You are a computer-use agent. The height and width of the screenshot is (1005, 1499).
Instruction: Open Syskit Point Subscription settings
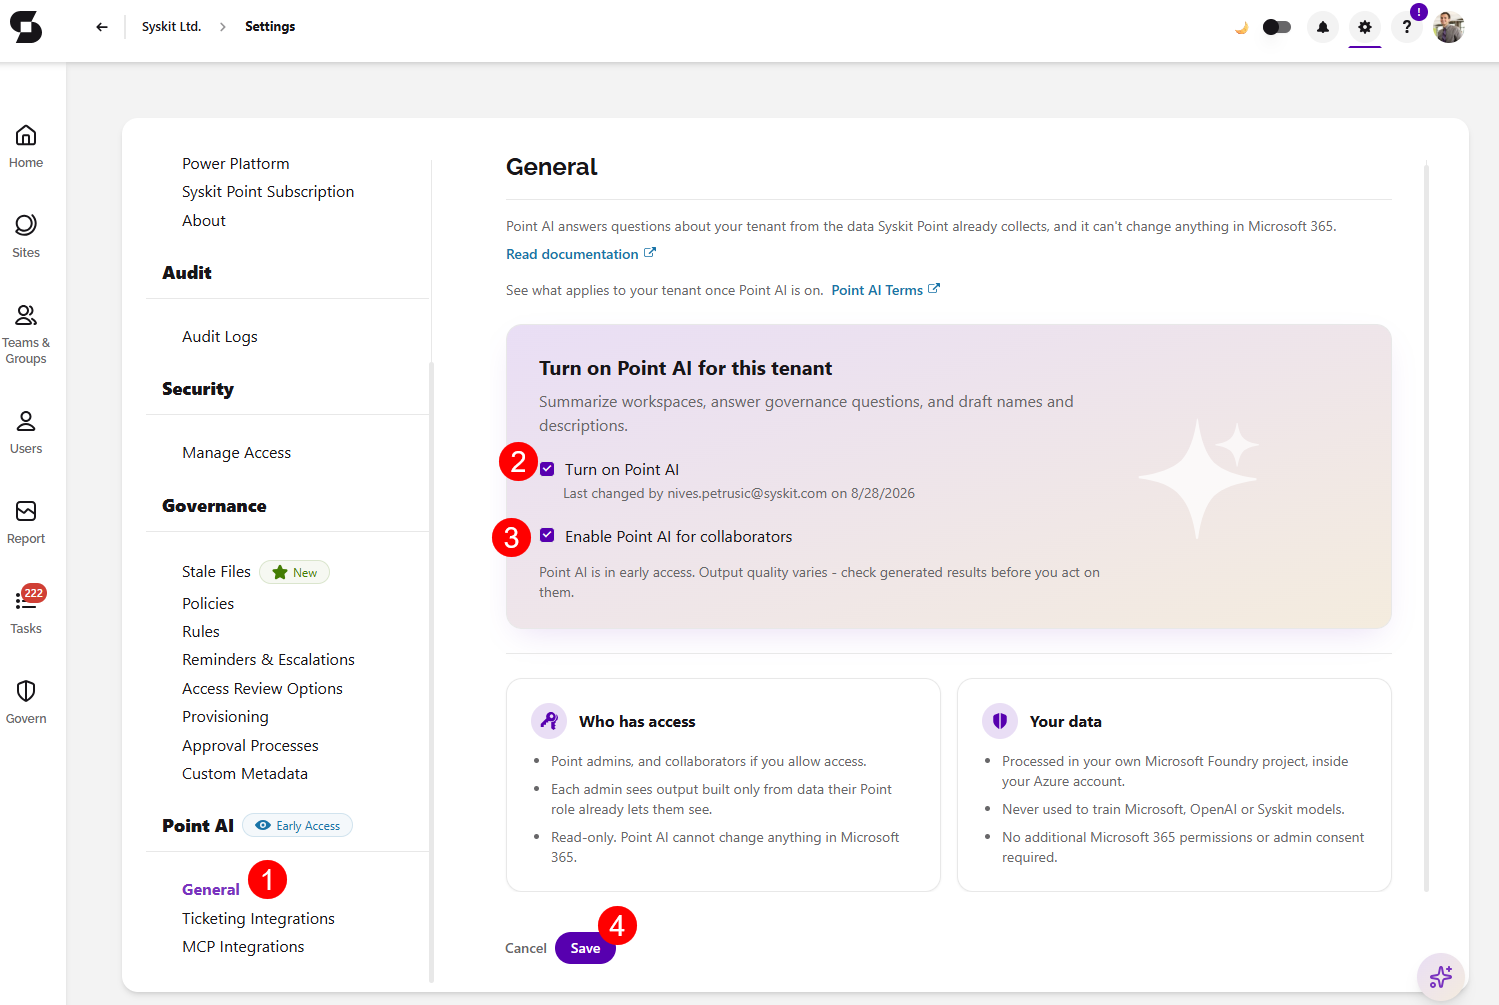click(x=268, y=192)
